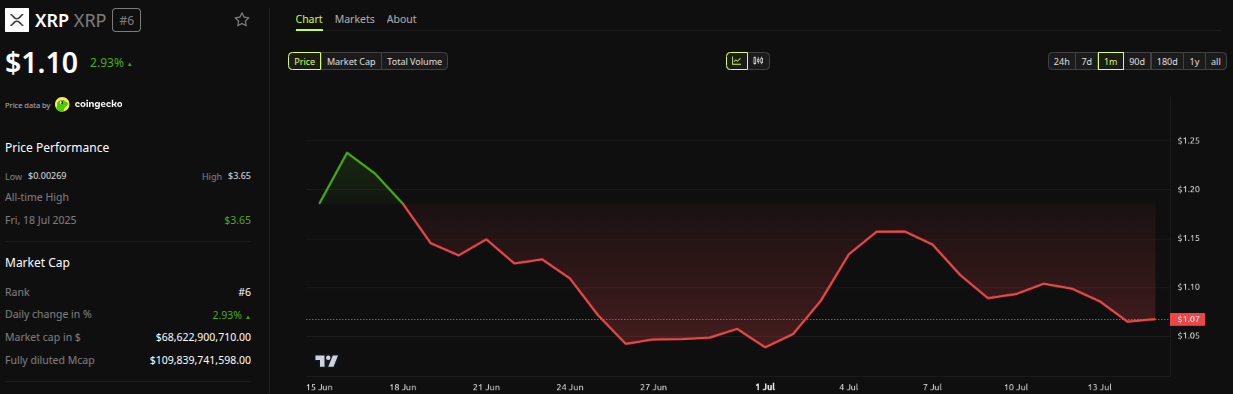
Task: Set chart range to 90d
Action: 1137,61
